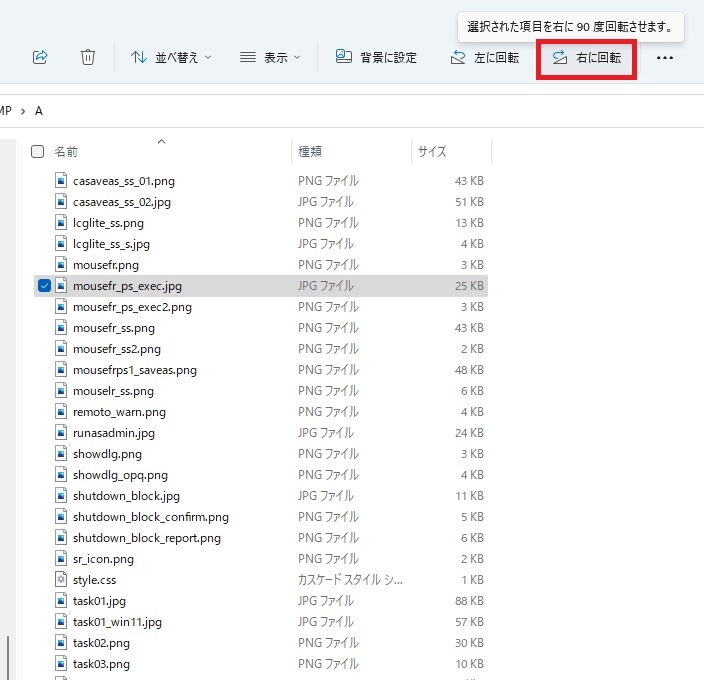Click 背景に設定 button
704x680 pixels.
click(x=376, y=57)
